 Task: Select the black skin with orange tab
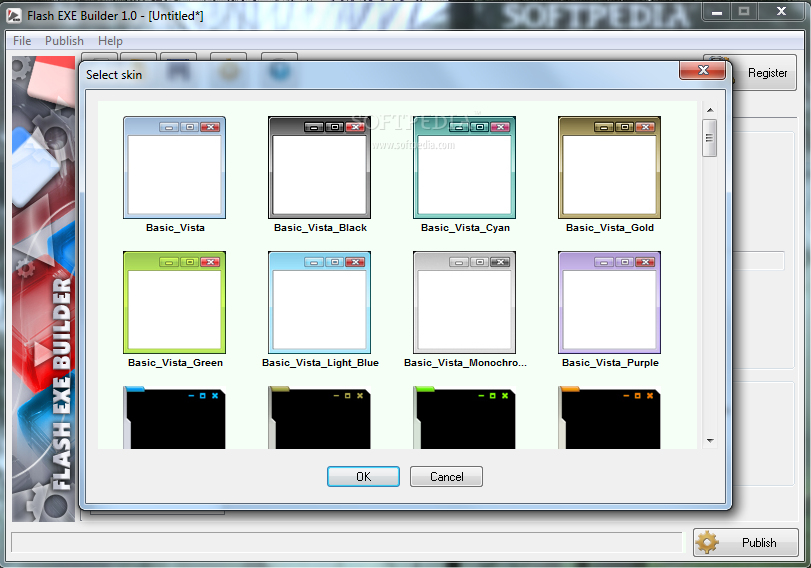(609, 417)
